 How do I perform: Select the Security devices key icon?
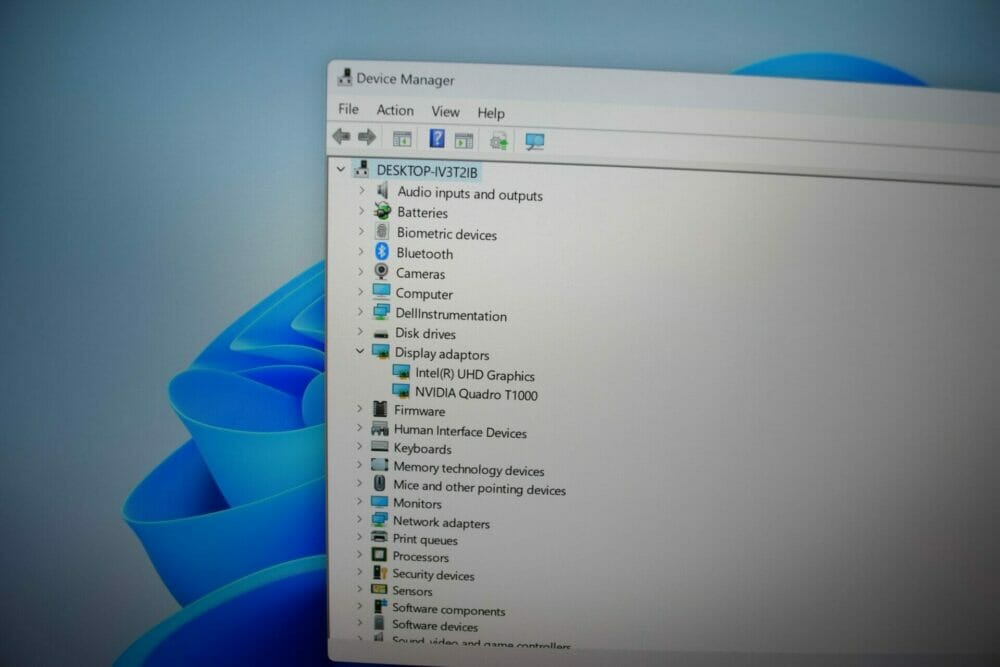(x=379, y=572)
